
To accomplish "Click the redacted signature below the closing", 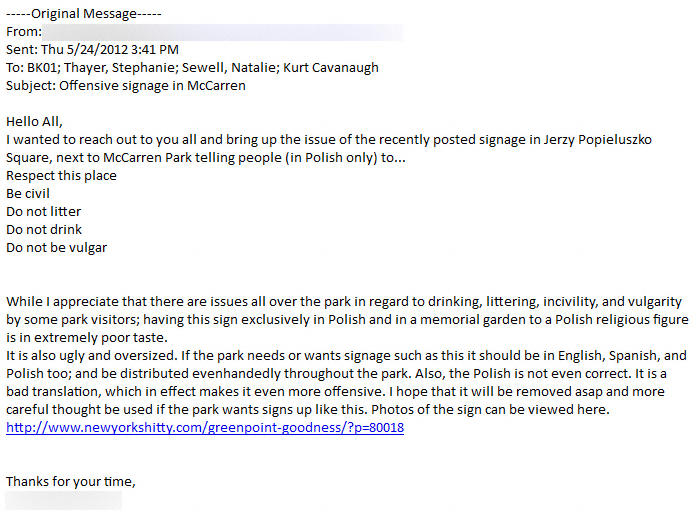I will pyautogui.click(x=64, y=500).
